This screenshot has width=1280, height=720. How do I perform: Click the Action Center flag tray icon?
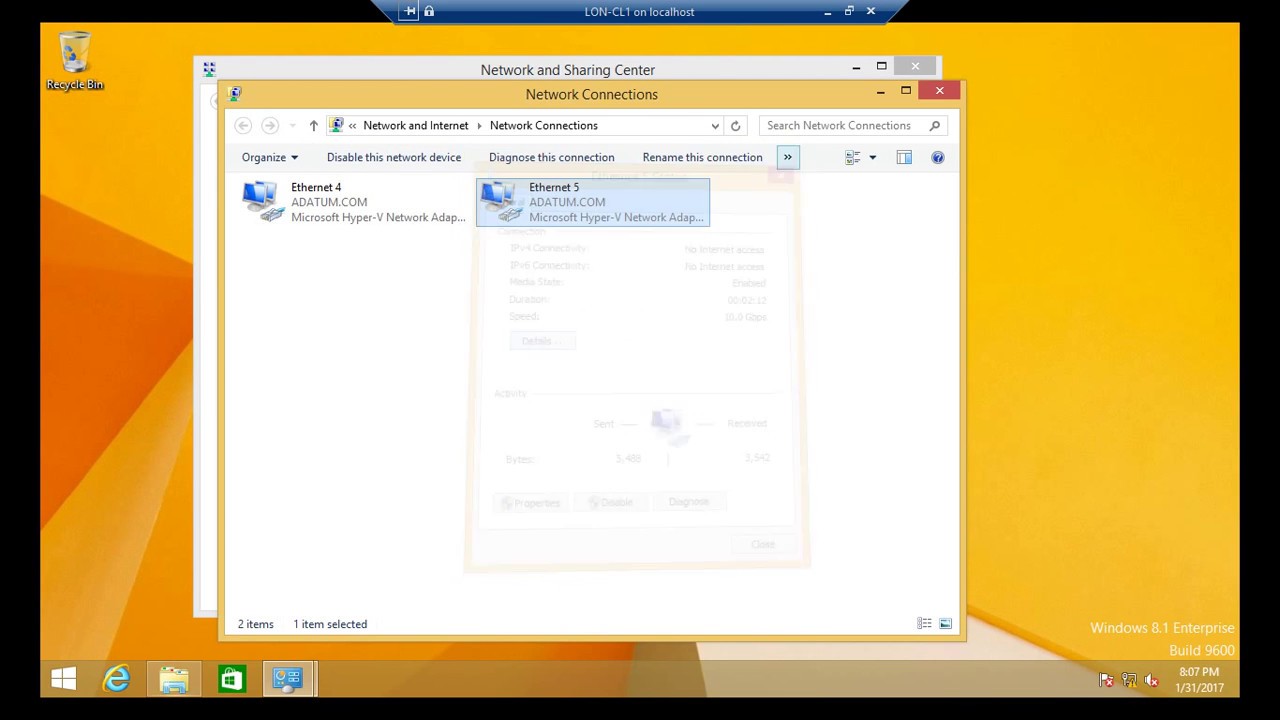pos(1107,681)
